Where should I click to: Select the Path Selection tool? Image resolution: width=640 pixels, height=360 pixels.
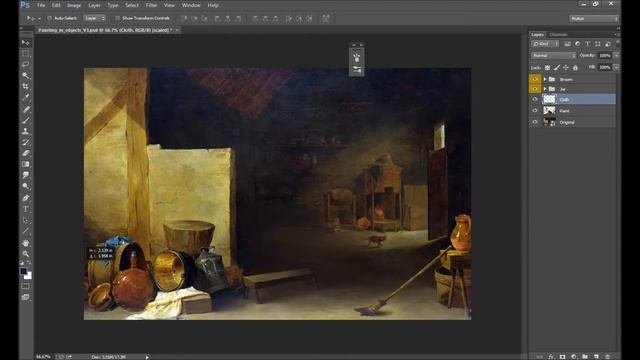(x=26, y=220)
